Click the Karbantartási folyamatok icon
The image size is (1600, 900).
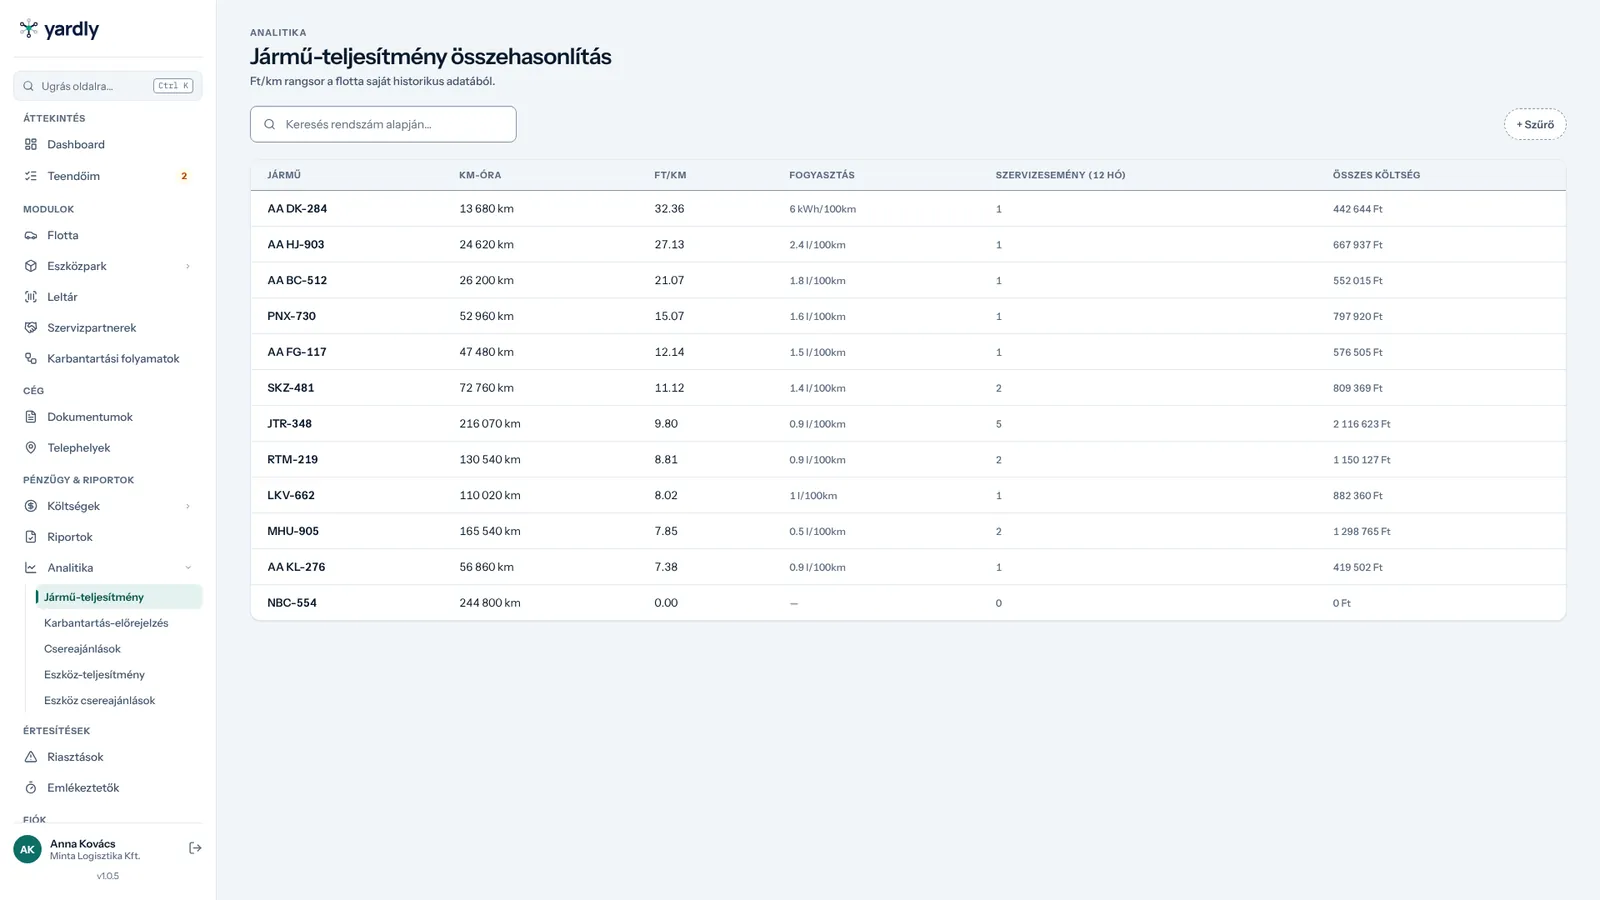[x=31, y=358]
